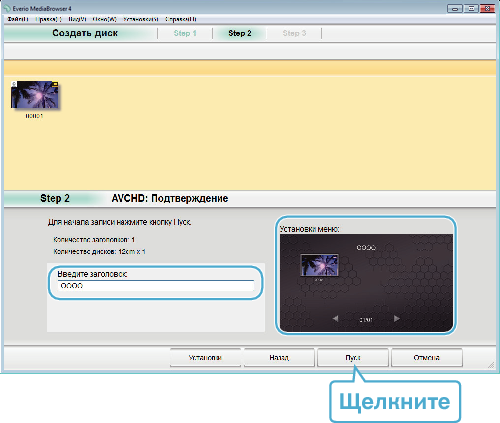Click the Пуск button to start recording
Screen dimensions: 500x423
tap(353, 358)
